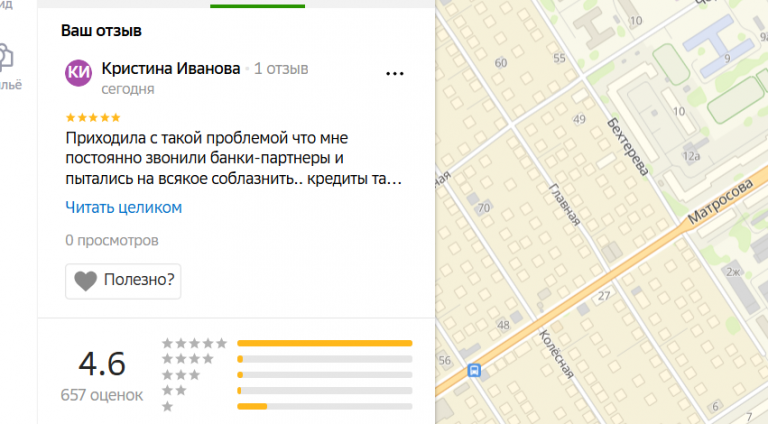Viewport: 768px width, 424px height.
Task: Filter reviews by three-star row
Action: (288, 375)
